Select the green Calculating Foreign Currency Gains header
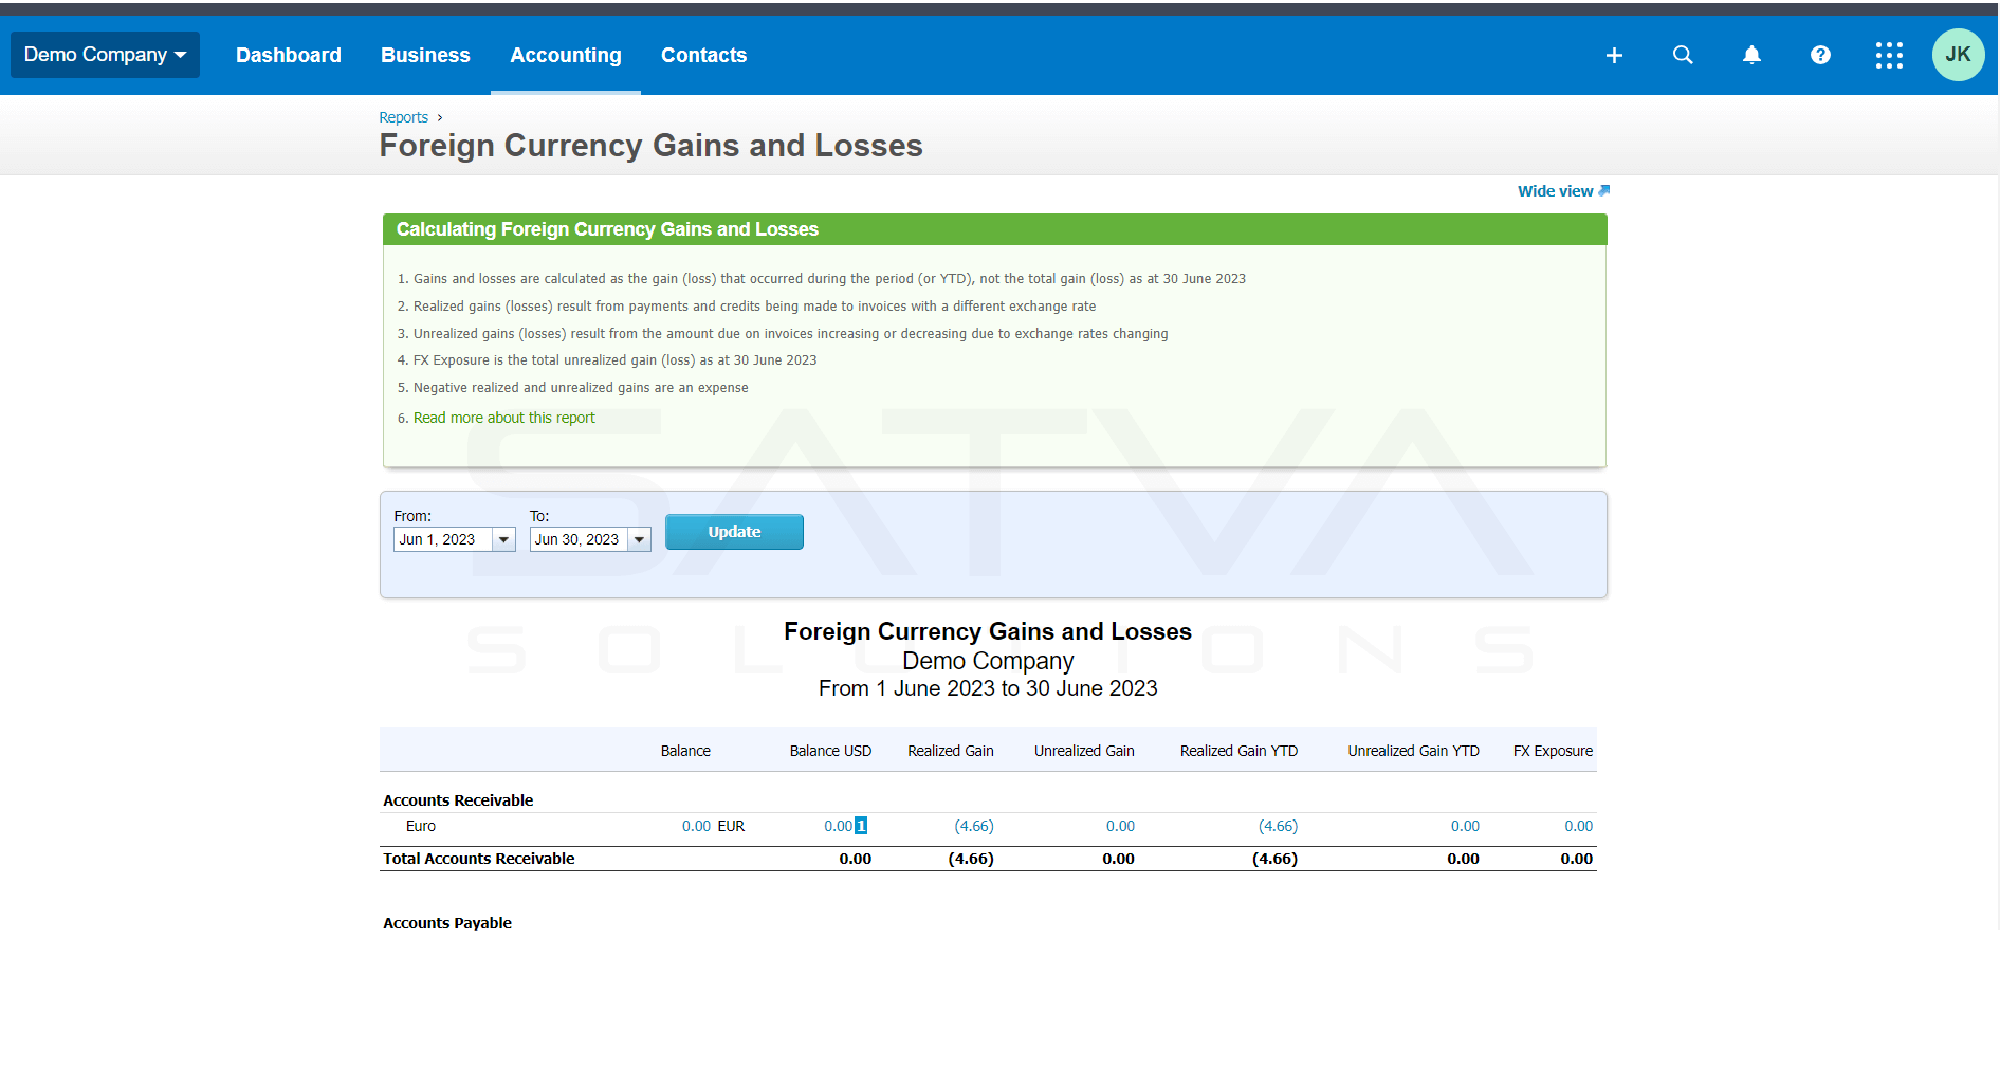The height and width of the screenshot is (1080, 2001). (x=995, y=229)
